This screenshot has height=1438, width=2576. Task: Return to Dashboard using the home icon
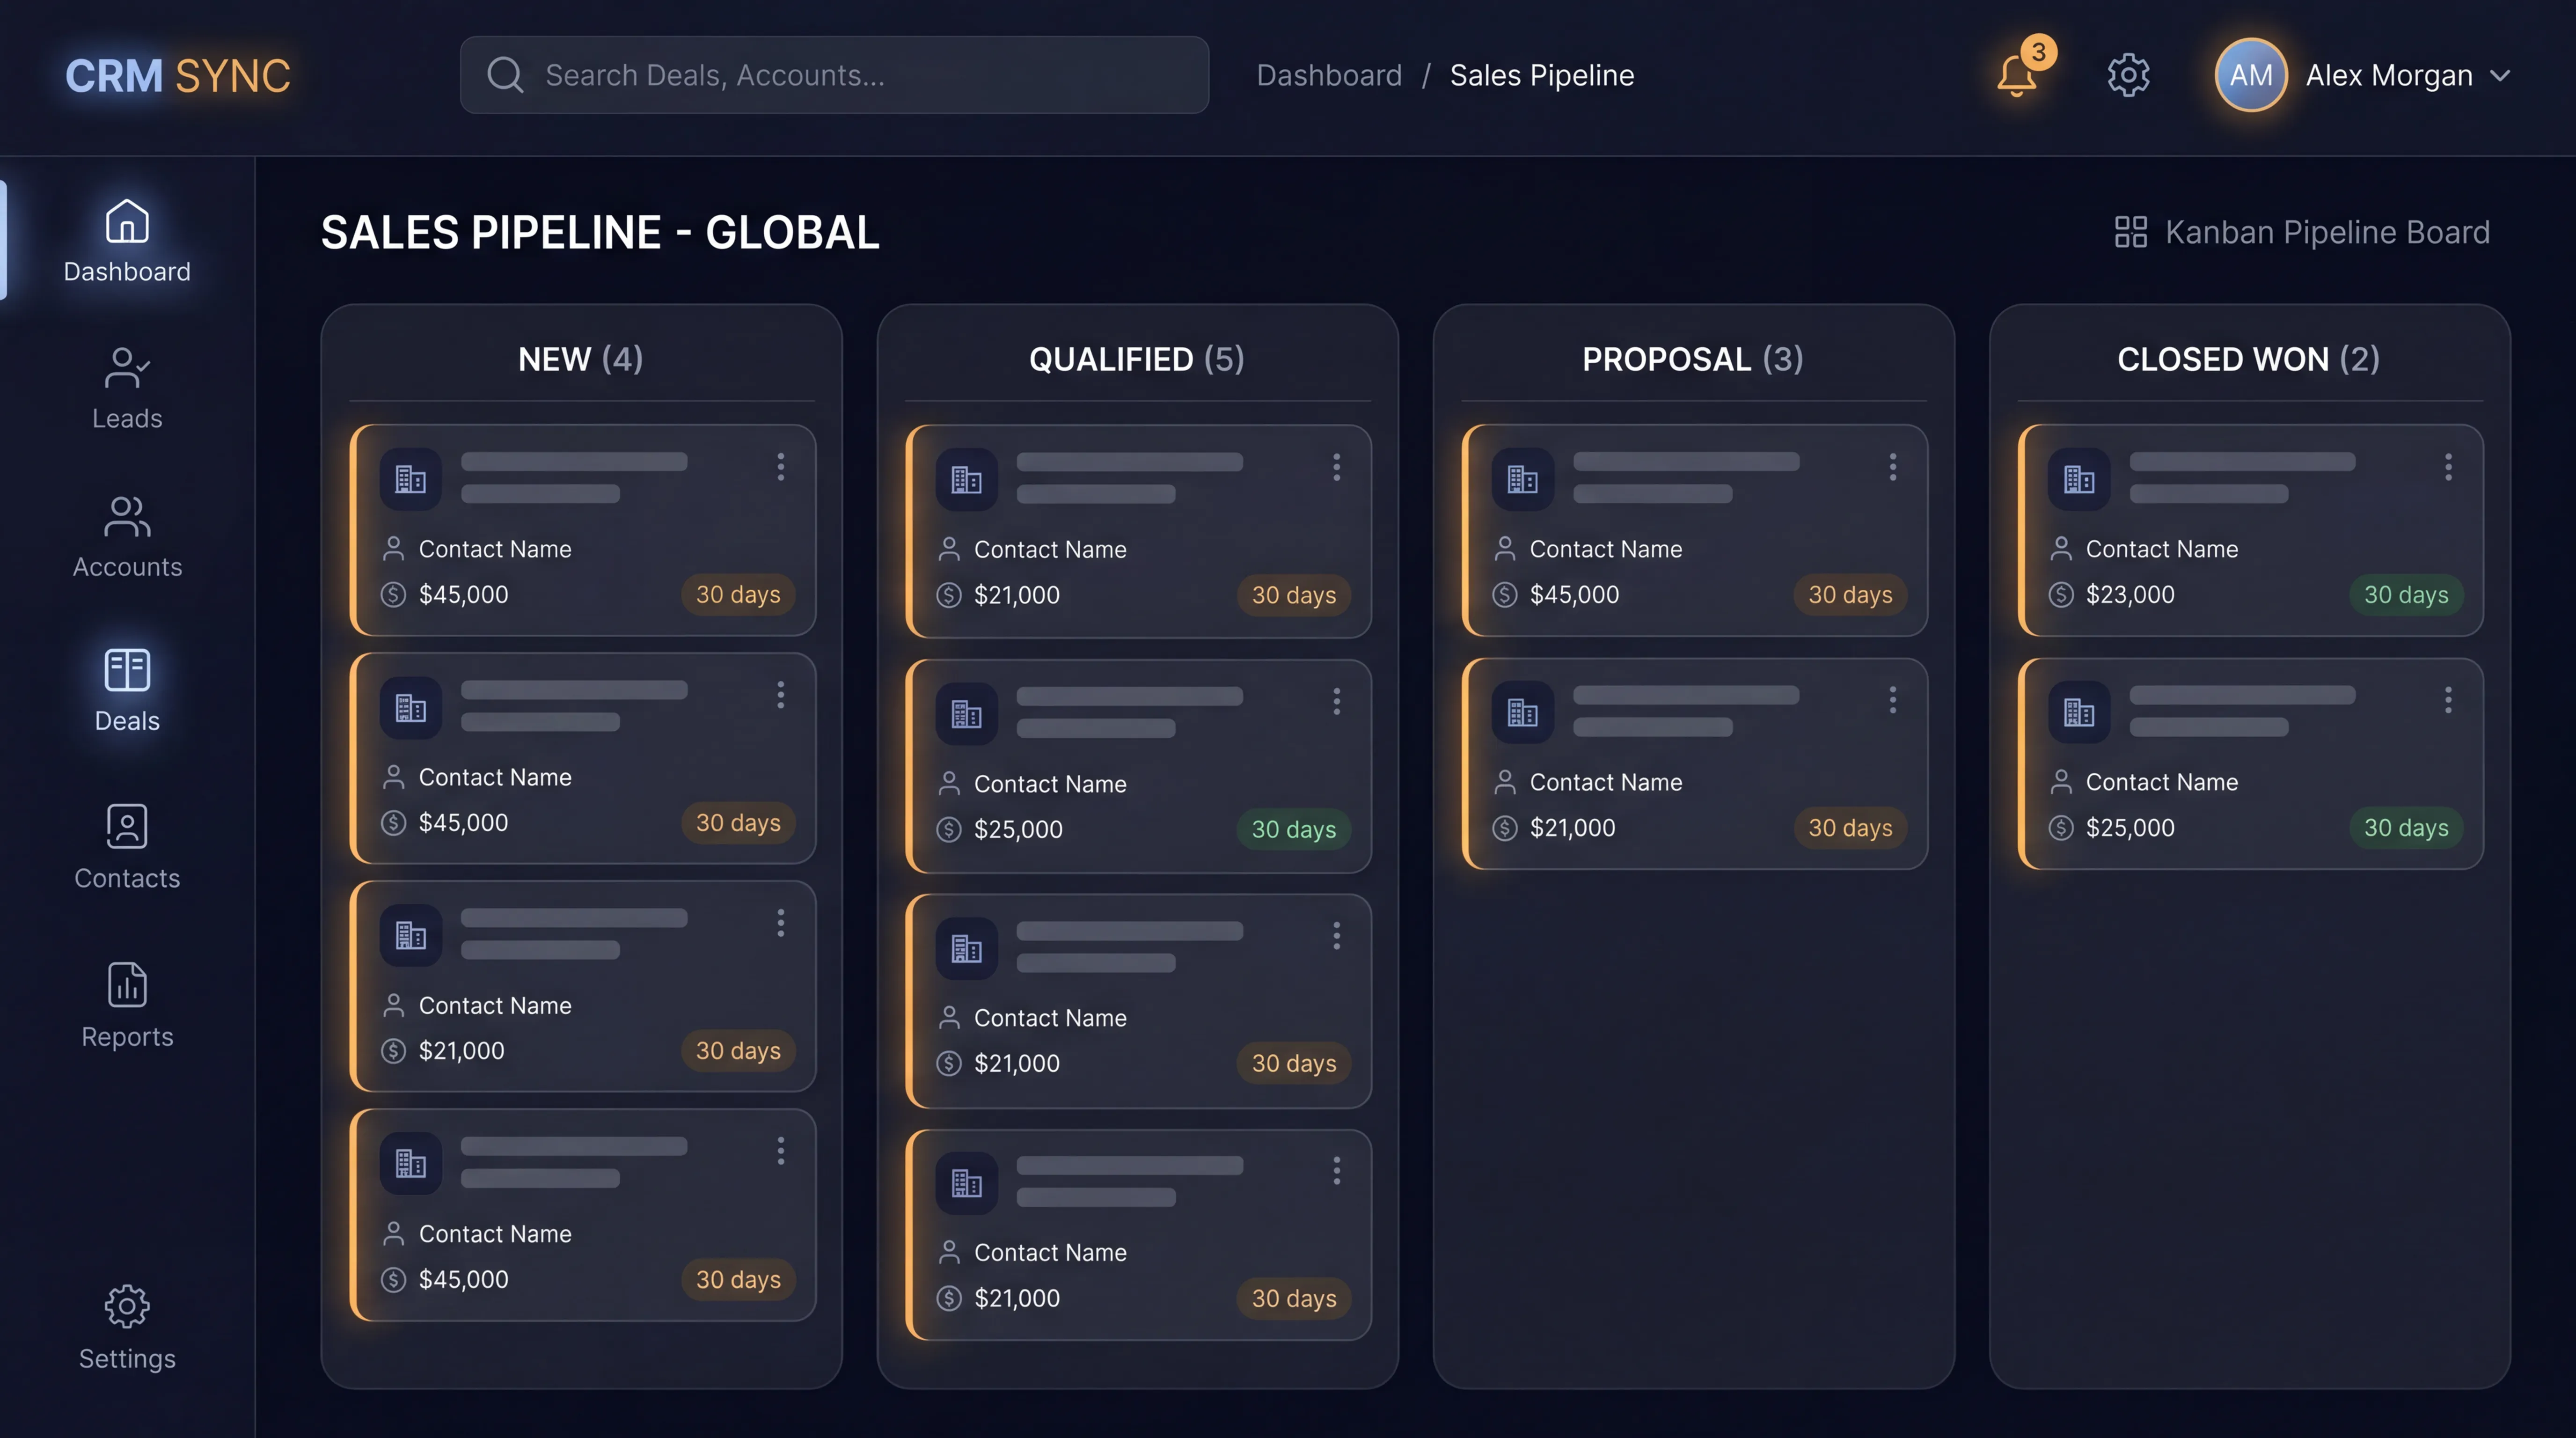(x=126, y=221)
